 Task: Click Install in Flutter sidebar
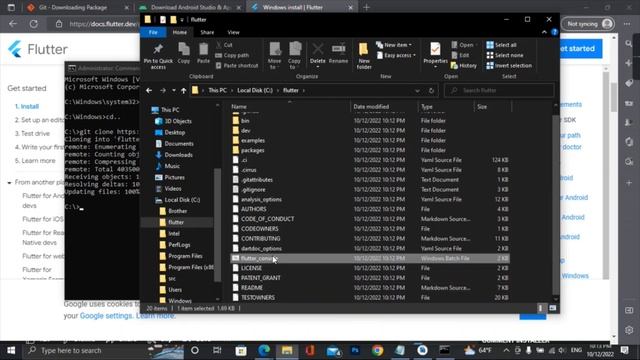[27, 107]
